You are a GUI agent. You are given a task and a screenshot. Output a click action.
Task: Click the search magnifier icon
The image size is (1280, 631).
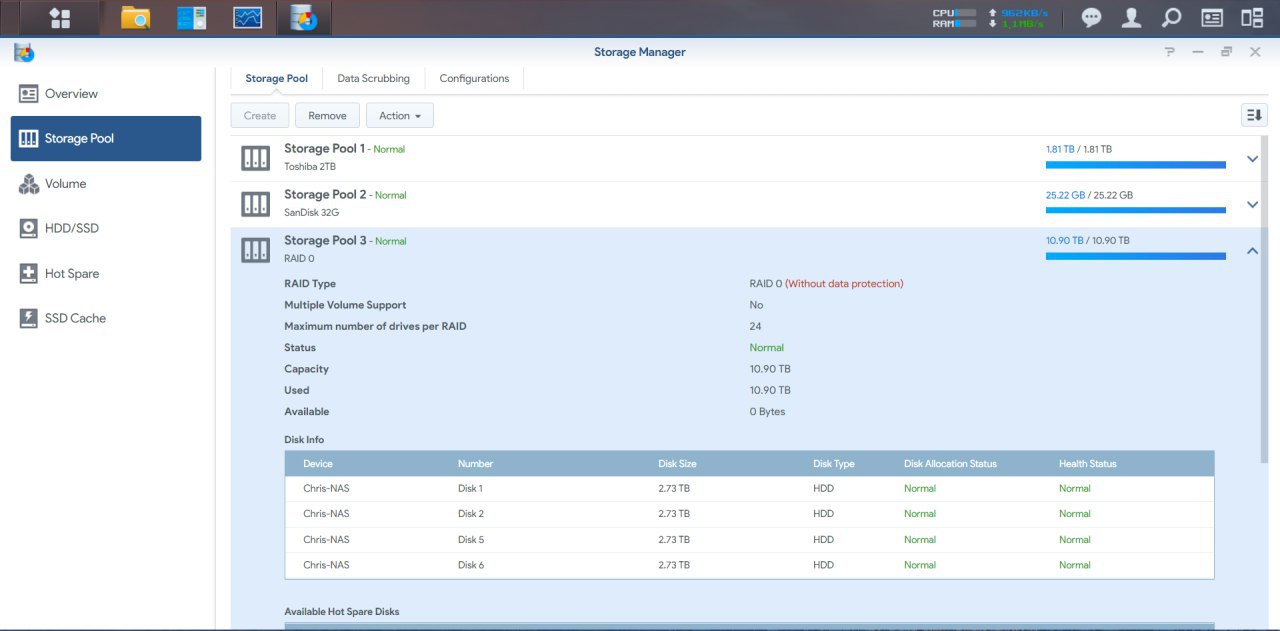click(1171, 17)
